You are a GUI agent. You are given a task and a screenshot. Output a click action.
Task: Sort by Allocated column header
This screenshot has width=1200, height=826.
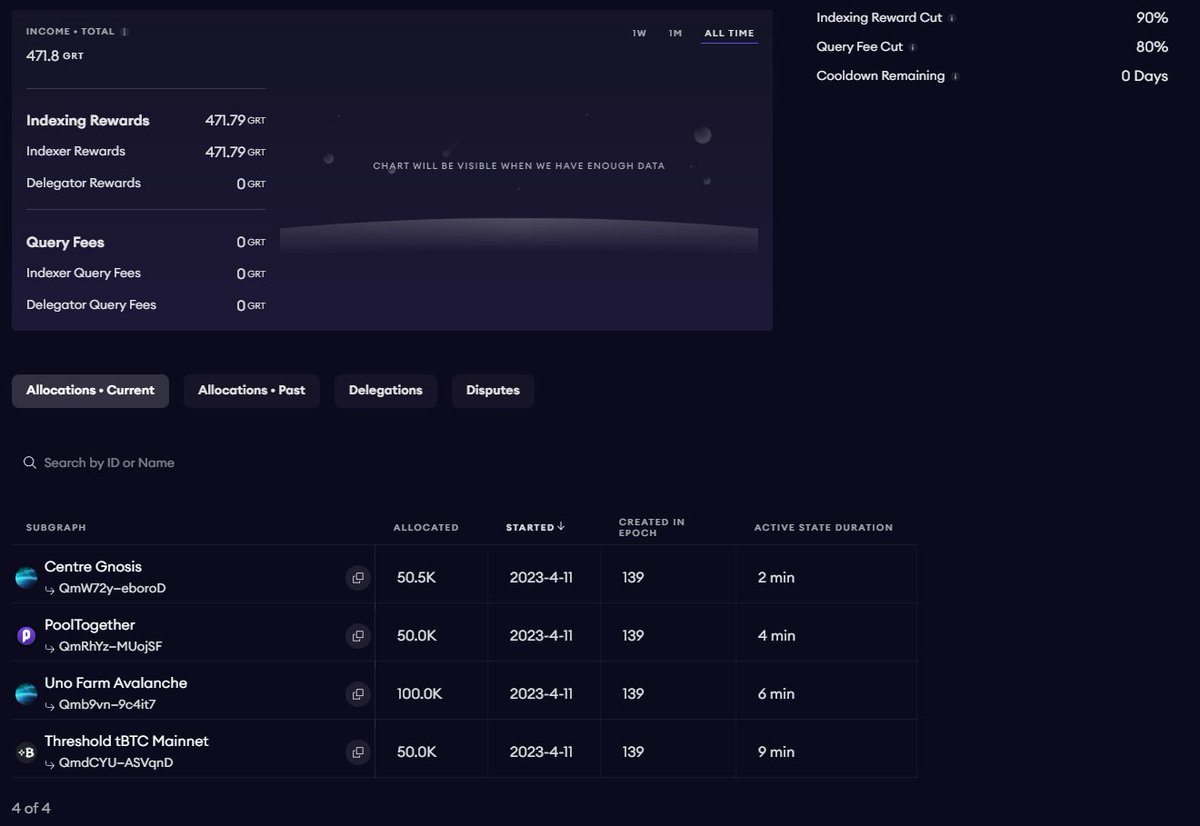[x=426, y=527]
